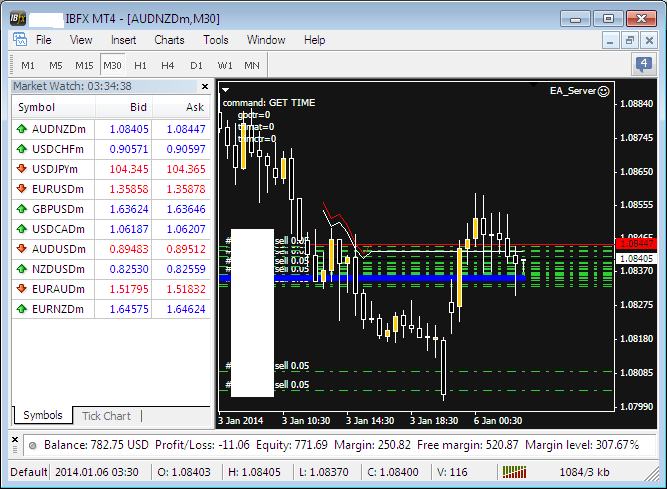The width and height of the screenshot is (667, 489).
Task: Select AUDUSDm down-arrow icon in Market Watch
Action: [x=22, y=249]
